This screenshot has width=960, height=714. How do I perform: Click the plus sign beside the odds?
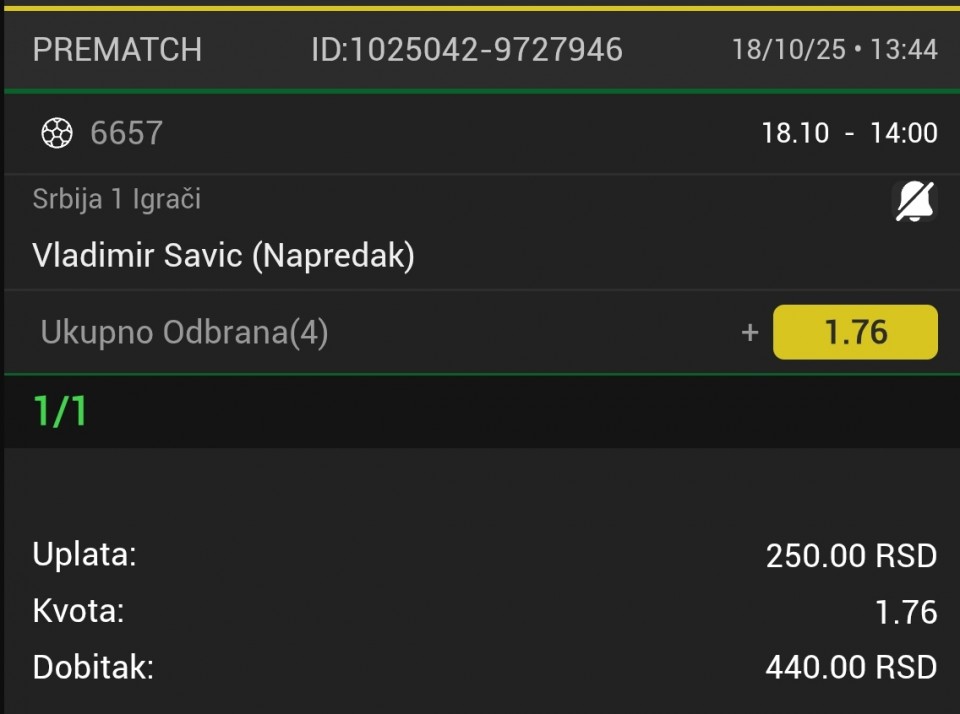[750, 333]
